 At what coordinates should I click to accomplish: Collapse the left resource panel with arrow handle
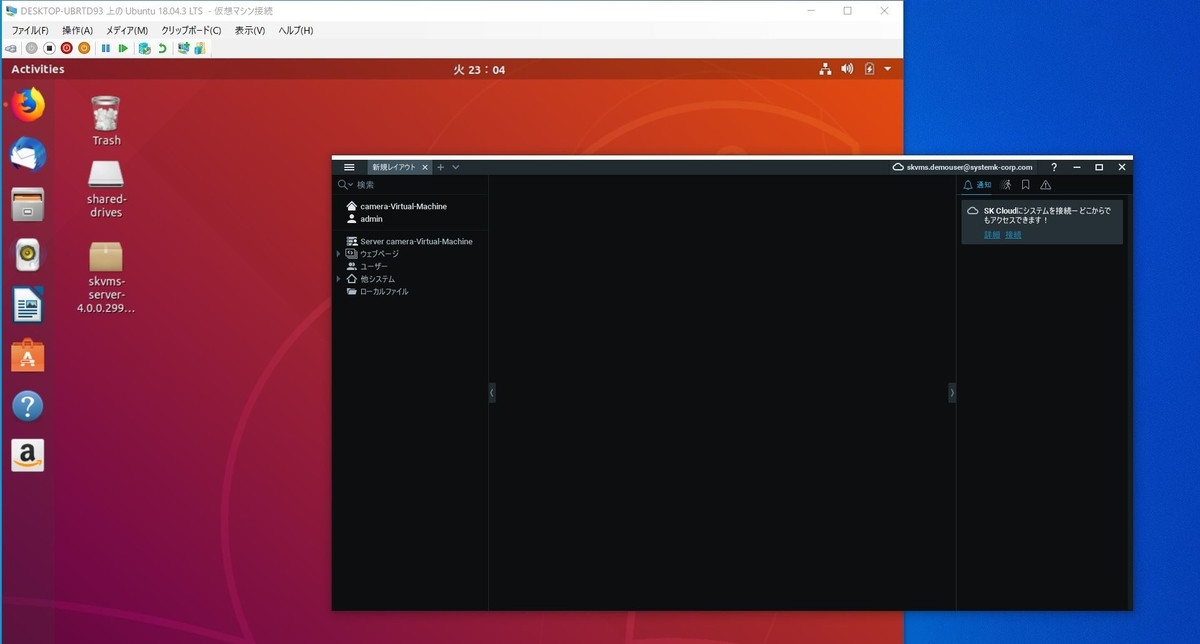tap(492, 393)
